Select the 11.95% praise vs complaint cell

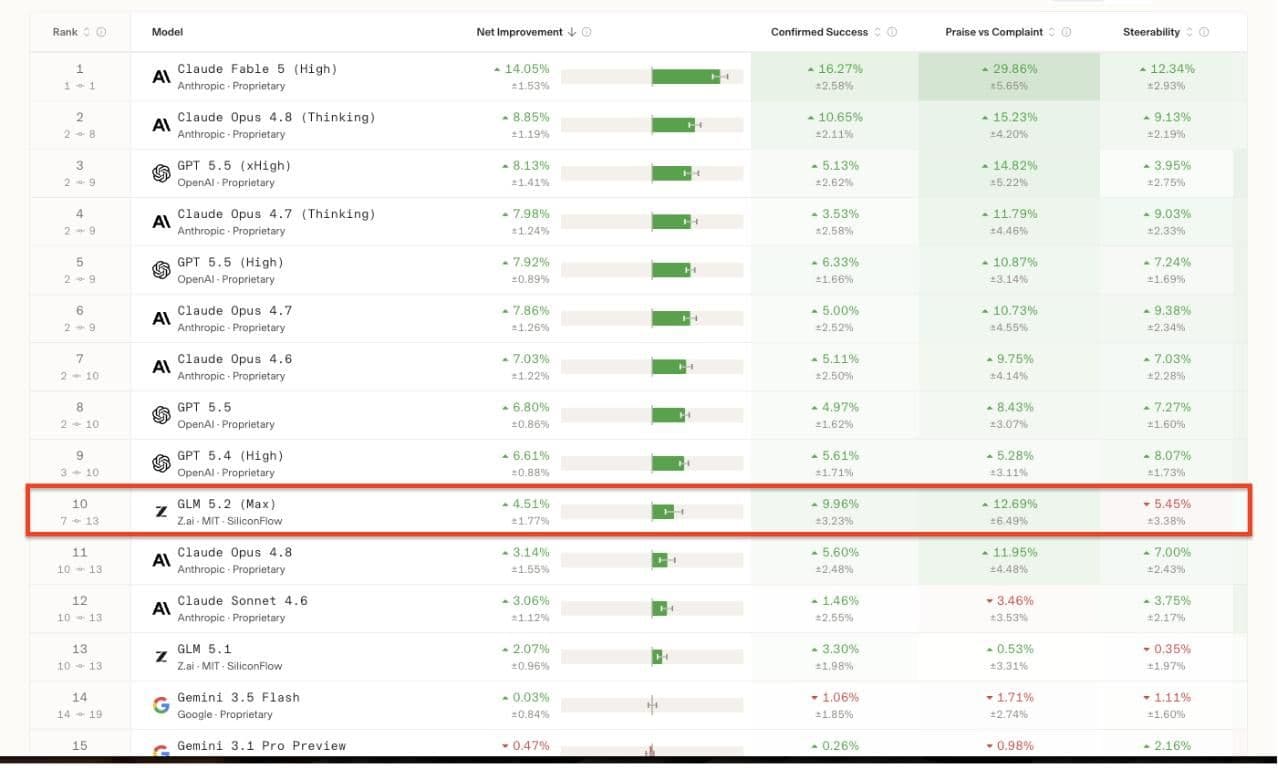point(1009,560)
